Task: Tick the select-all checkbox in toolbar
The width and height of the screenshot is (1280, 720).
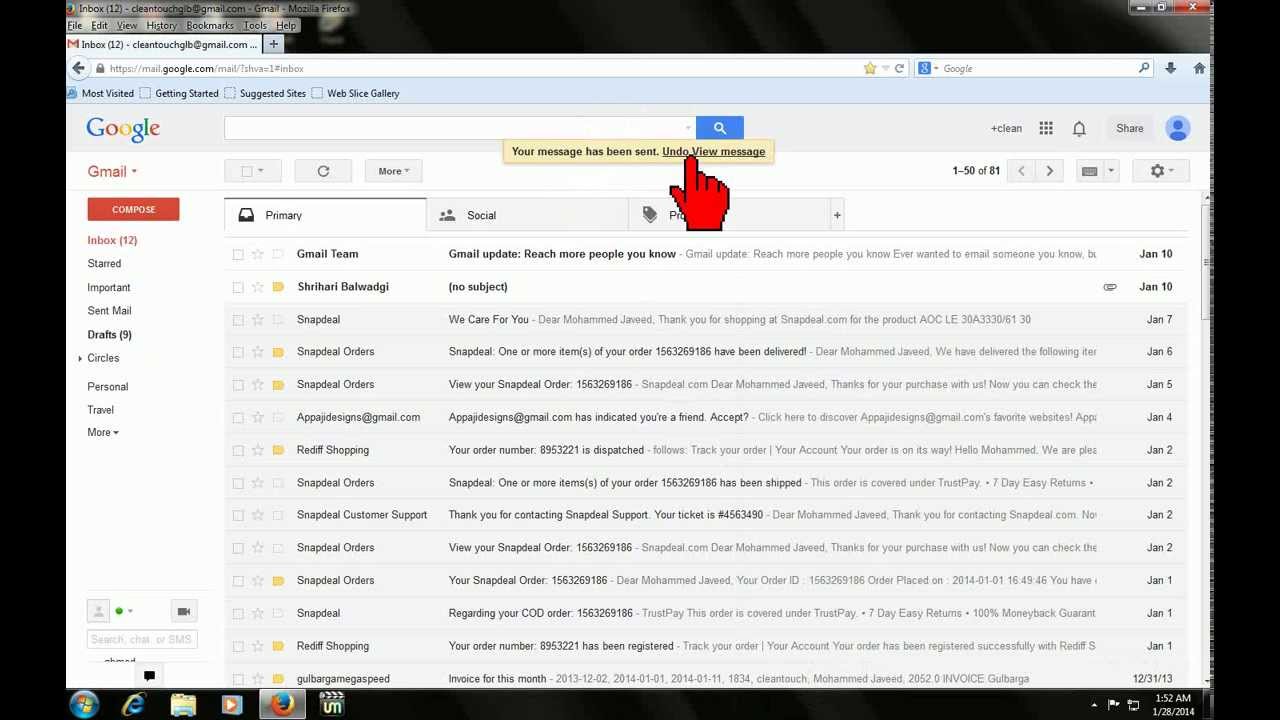Action: coord(246,171)
